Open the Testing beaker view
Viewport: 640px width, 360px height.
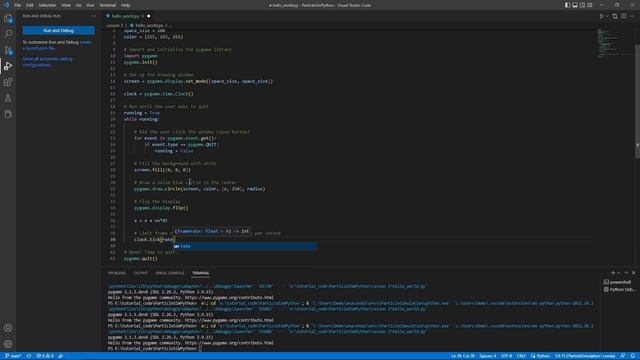point(8,98)
